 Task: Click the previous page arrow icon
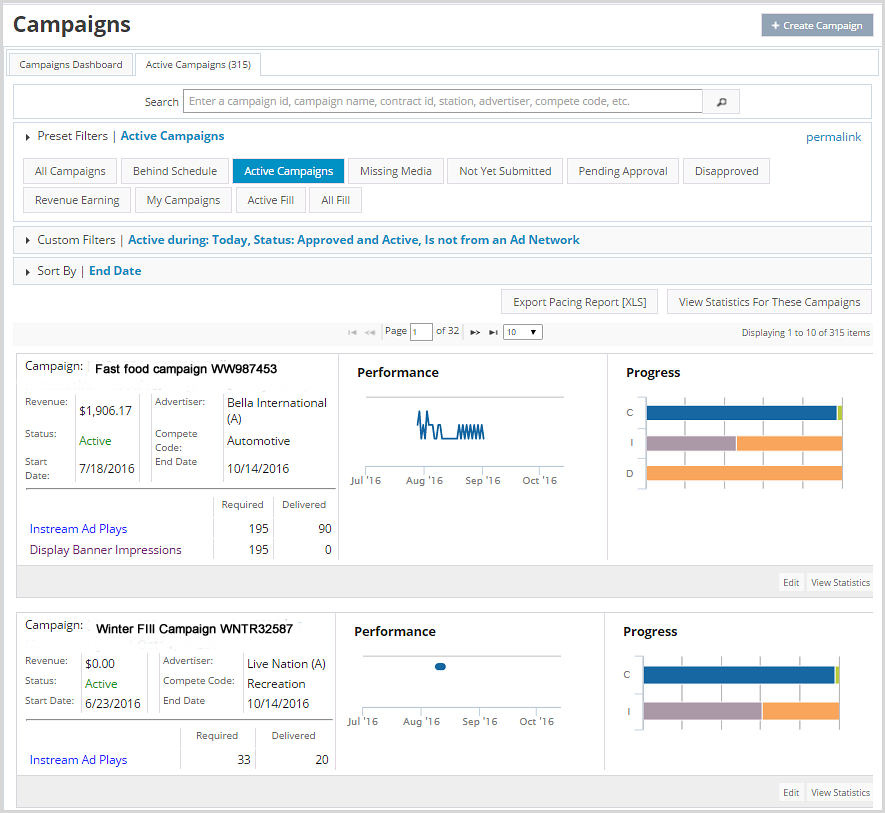(x=368, y=332)
